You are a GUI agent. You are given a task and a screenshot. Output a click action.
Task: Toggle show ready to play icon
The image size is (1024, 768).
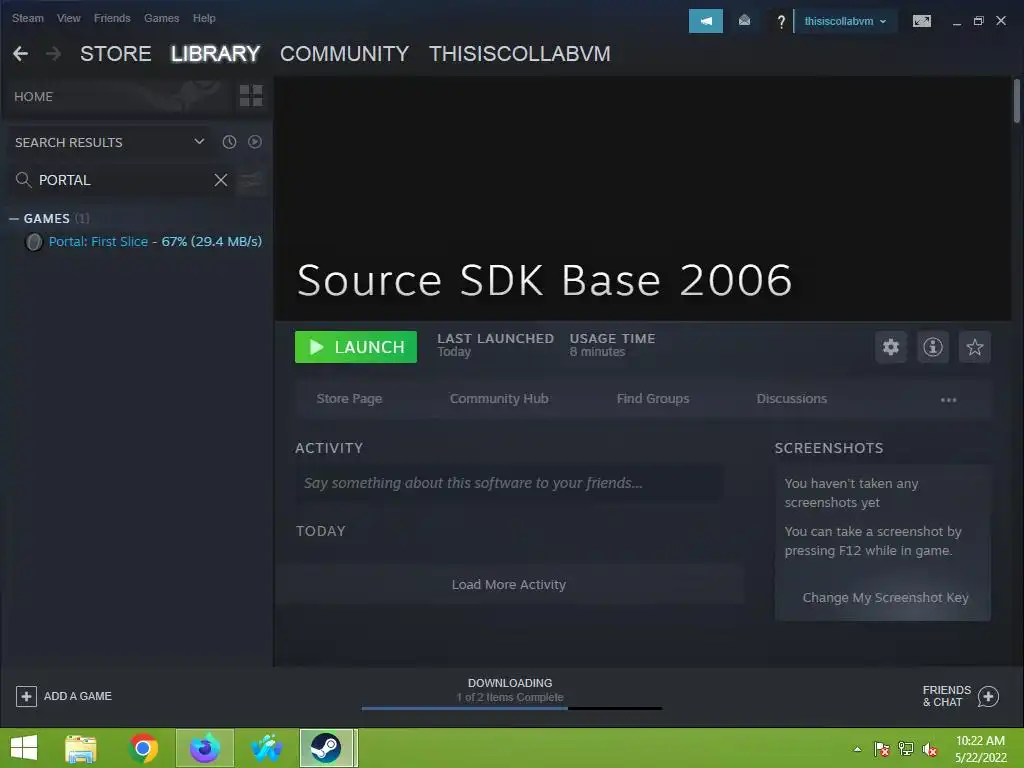pyautogui.click(x=255, y=142)
